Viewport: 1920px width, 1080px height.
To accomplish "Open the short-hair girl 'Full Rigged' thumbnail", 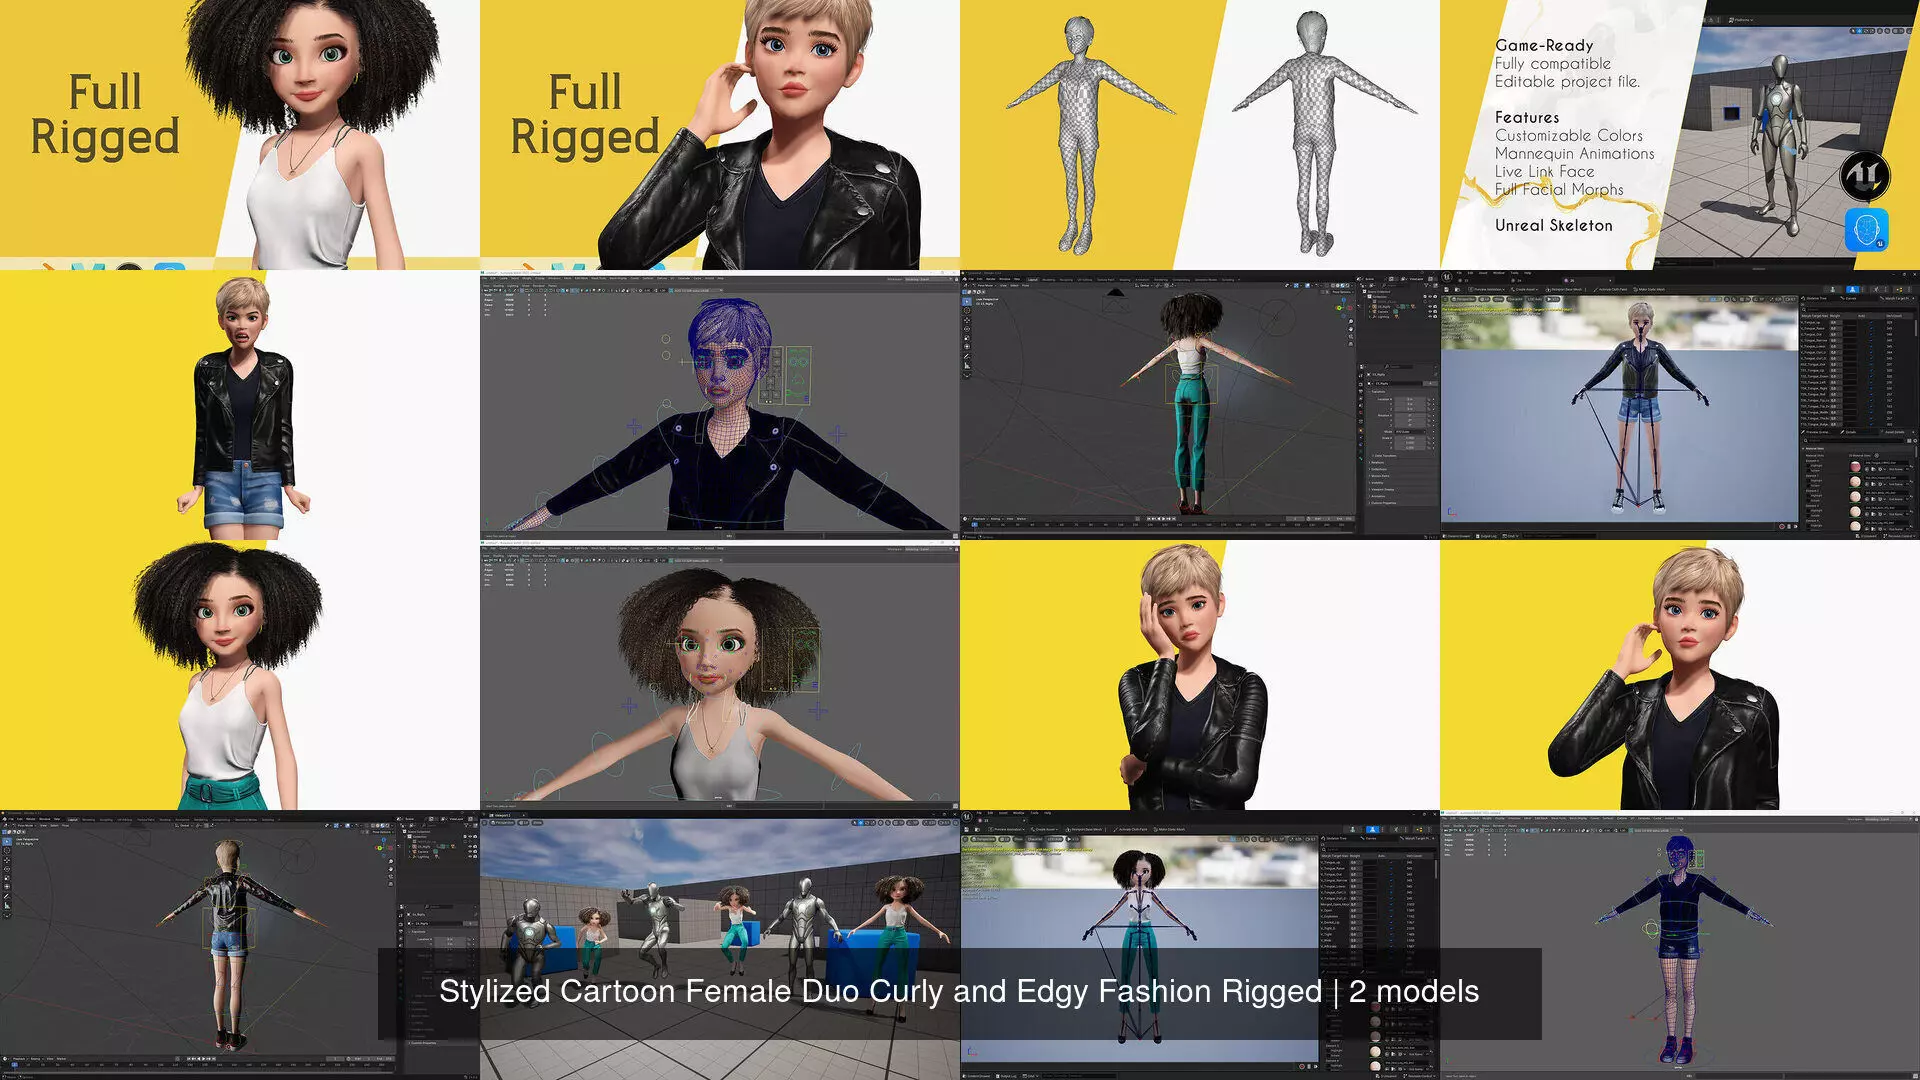I will point(720,135).
